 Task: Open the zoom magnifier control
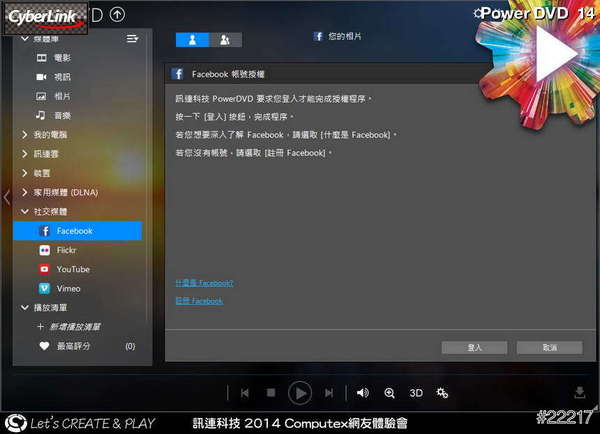(390, 393)
